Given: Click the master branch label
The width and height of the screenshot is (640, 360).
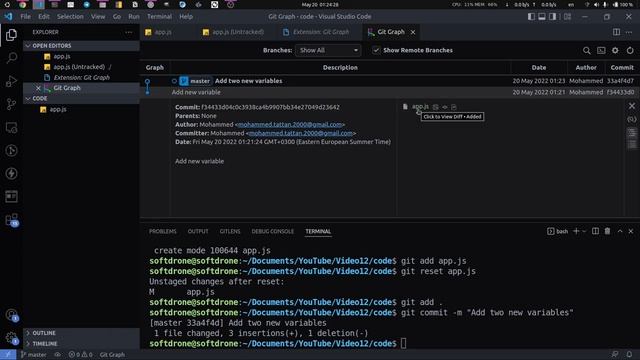Looking at the screenshot, I should coord(196,81).
